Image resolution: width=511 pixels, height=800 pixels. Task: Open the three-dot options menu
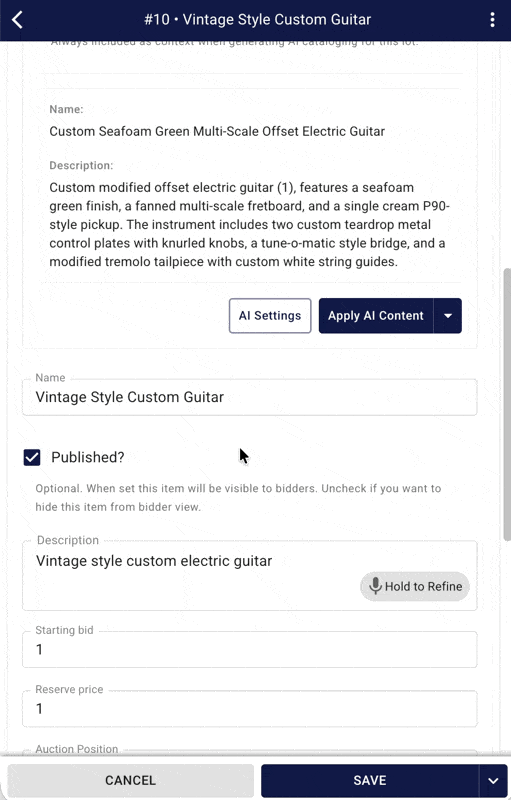tap(492, 20)
